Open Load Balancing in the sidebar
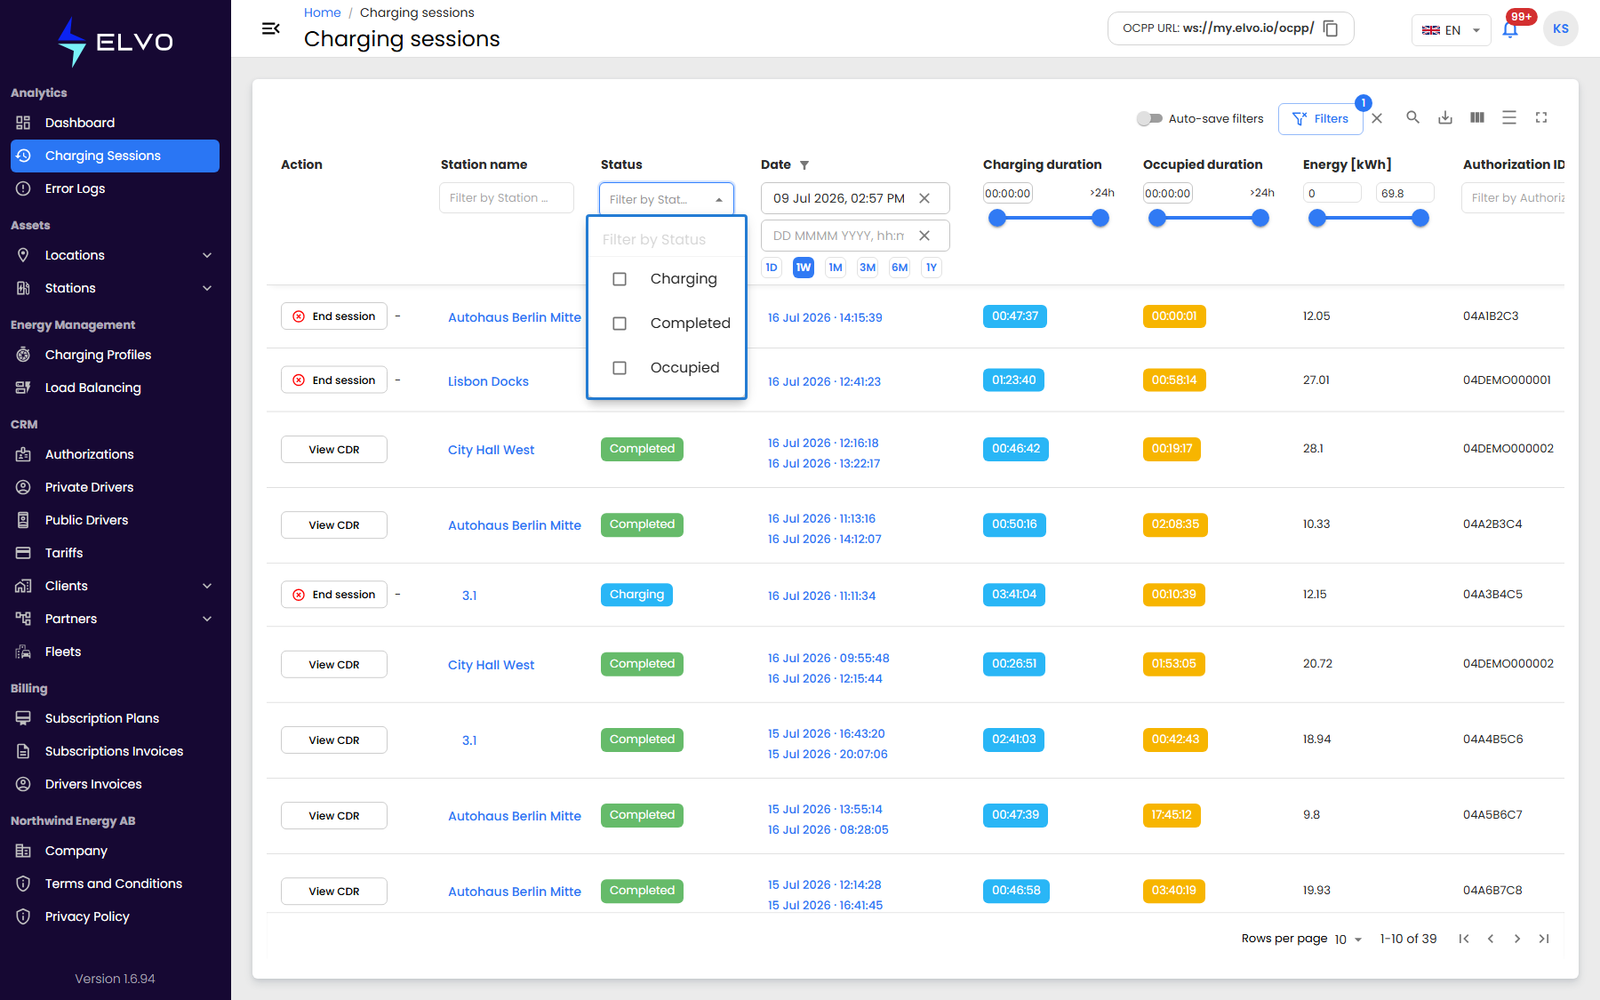This screenshot has height=1000, width=1600. coord(115,388)
